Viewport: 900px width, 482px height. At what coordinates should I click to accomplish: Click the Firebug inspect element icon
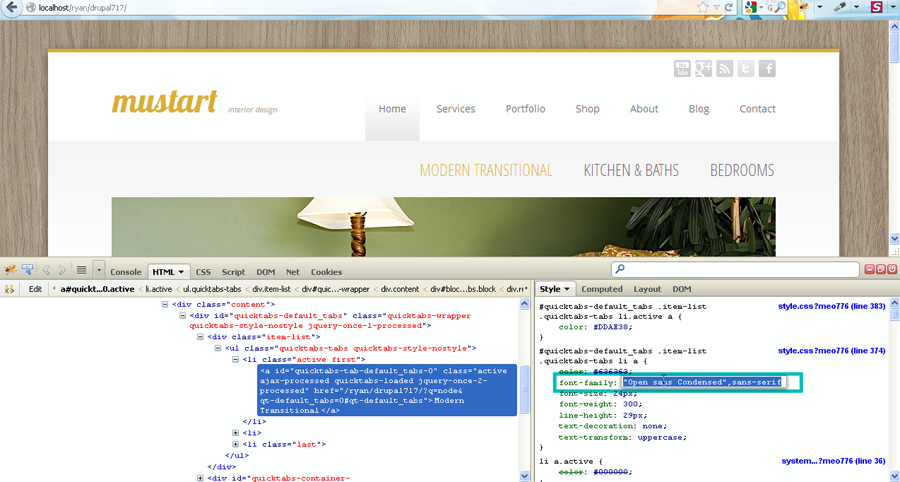pos(28,270)
